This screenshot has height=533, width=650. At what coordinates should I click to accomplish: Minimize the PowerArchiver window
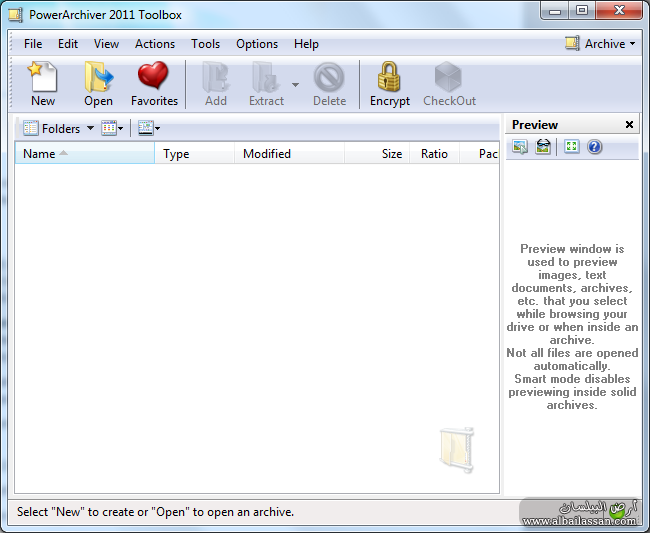coord(555,11)
